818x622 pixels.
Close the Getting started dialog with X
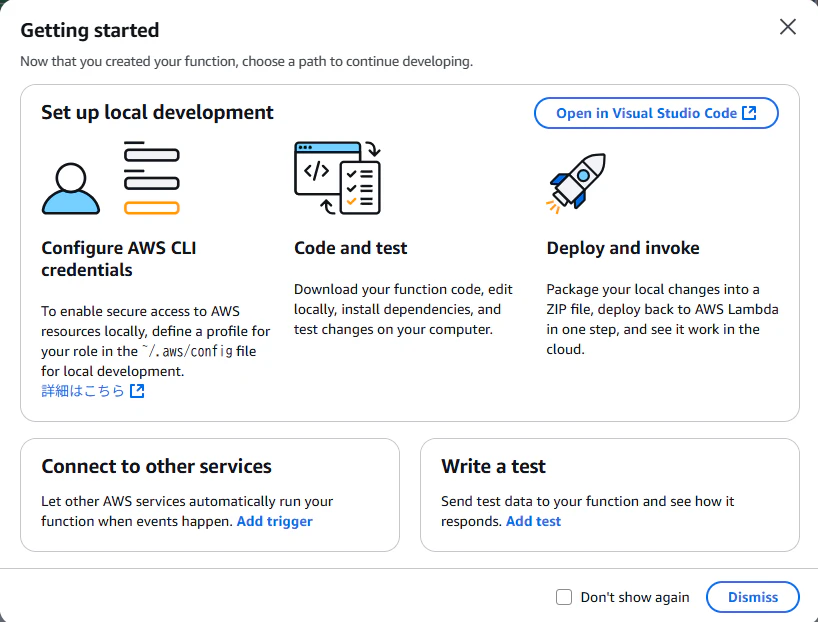tap(787, 27)
